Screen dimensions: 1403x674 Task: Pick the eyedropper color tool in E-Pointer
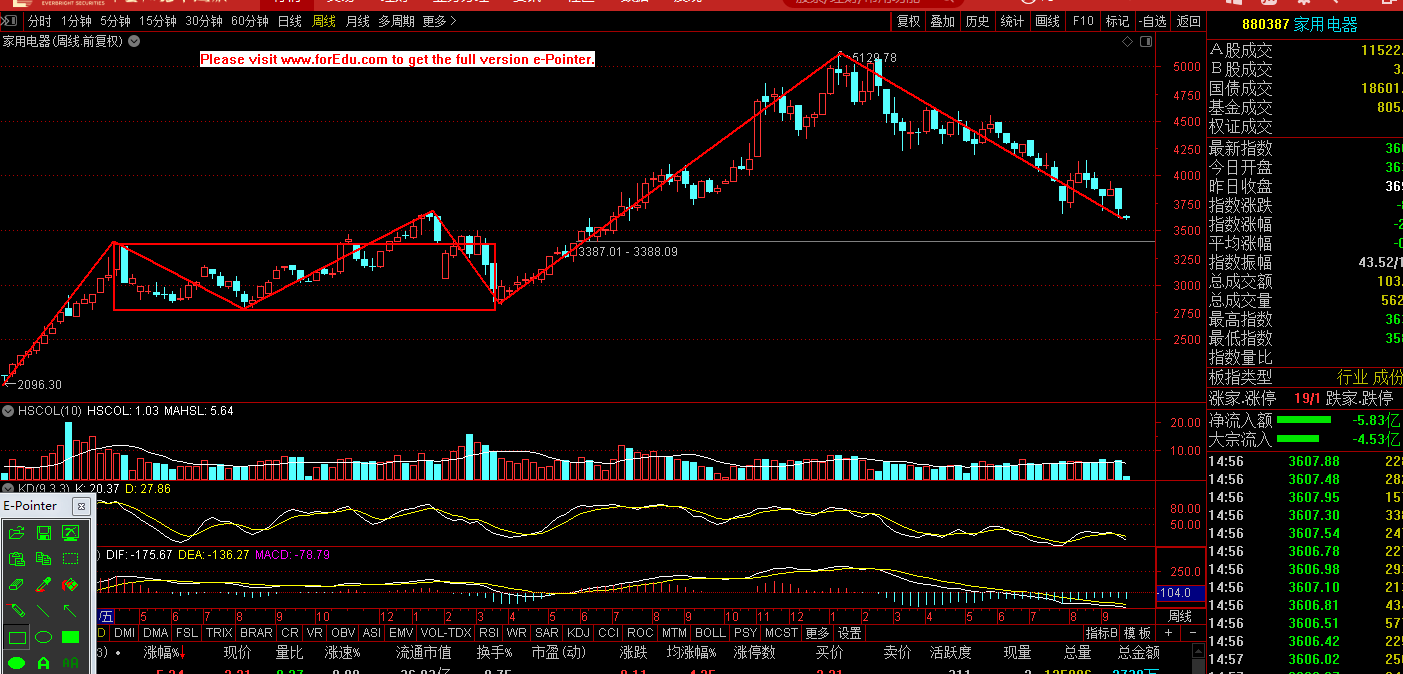pyautogui.click(x=44, y=585)
